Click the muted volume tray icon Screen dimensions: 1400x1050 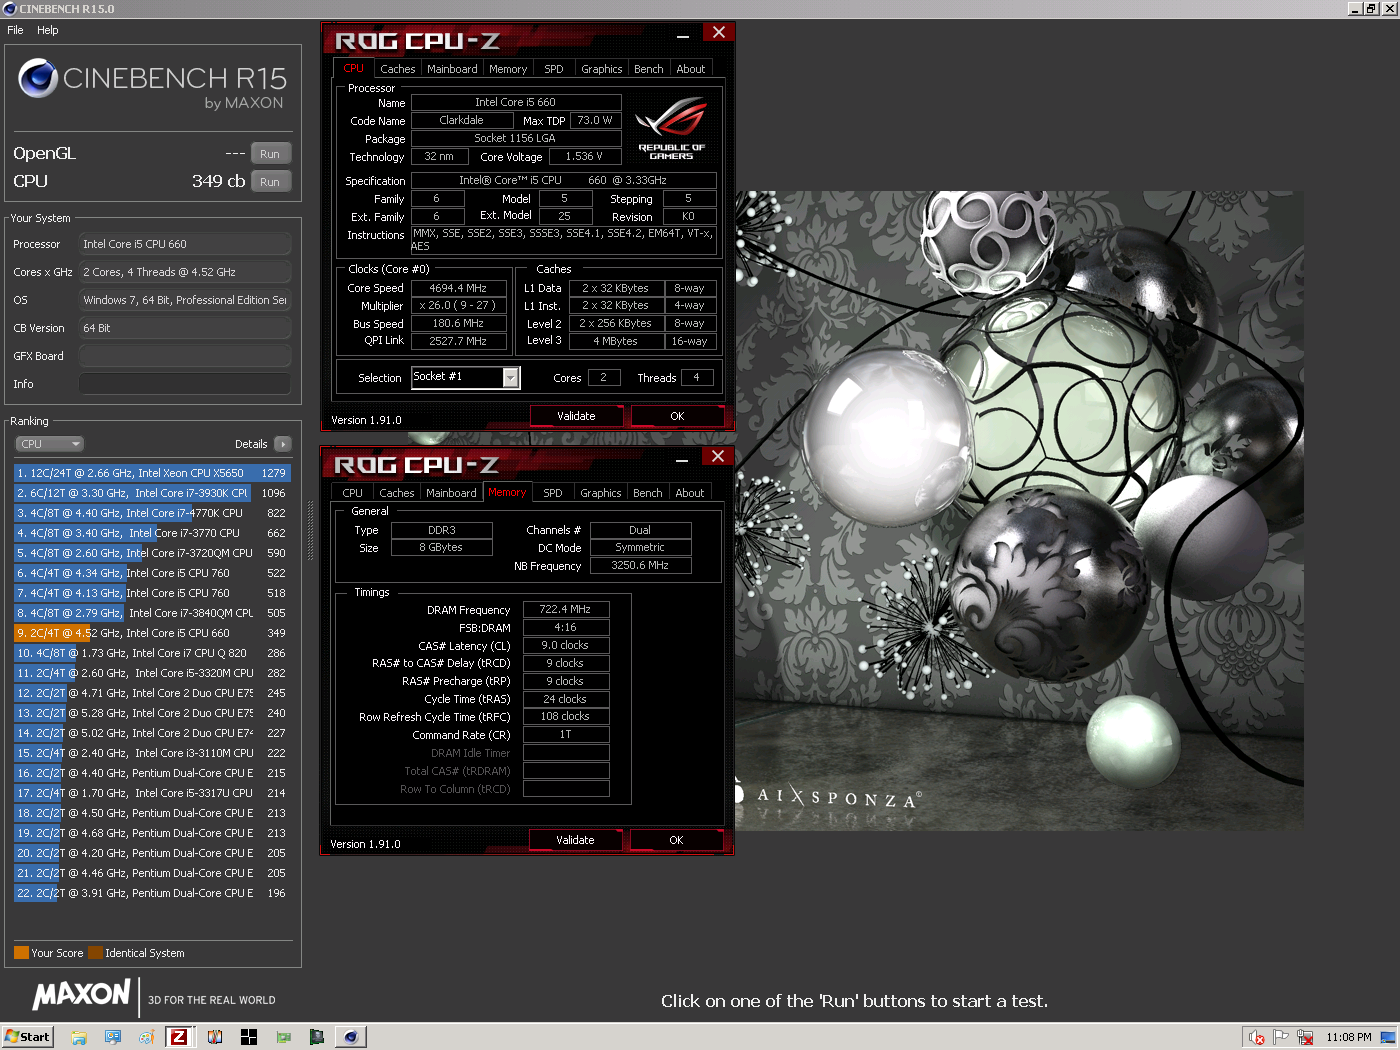1257,1037
